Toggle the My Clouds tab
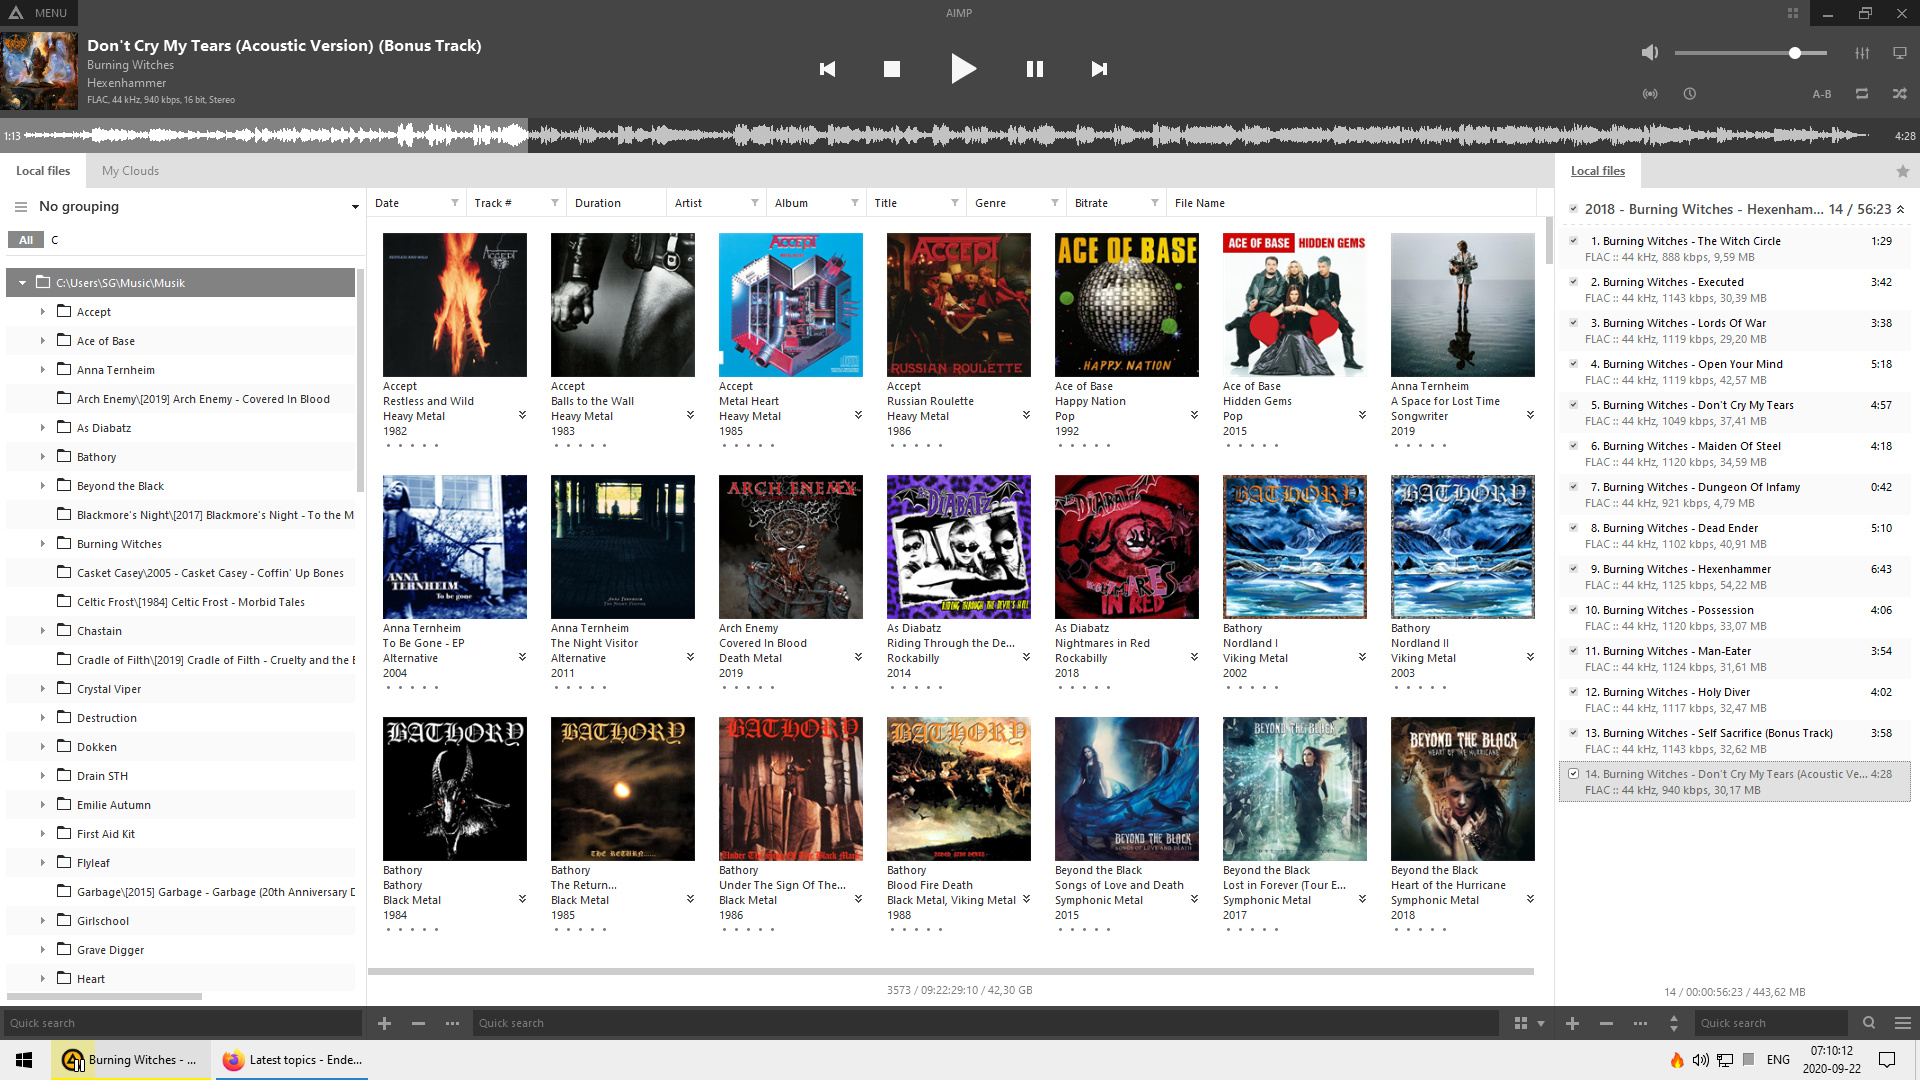The height and width of the screenshot is (1080, 1920). (x=131, y=170)
